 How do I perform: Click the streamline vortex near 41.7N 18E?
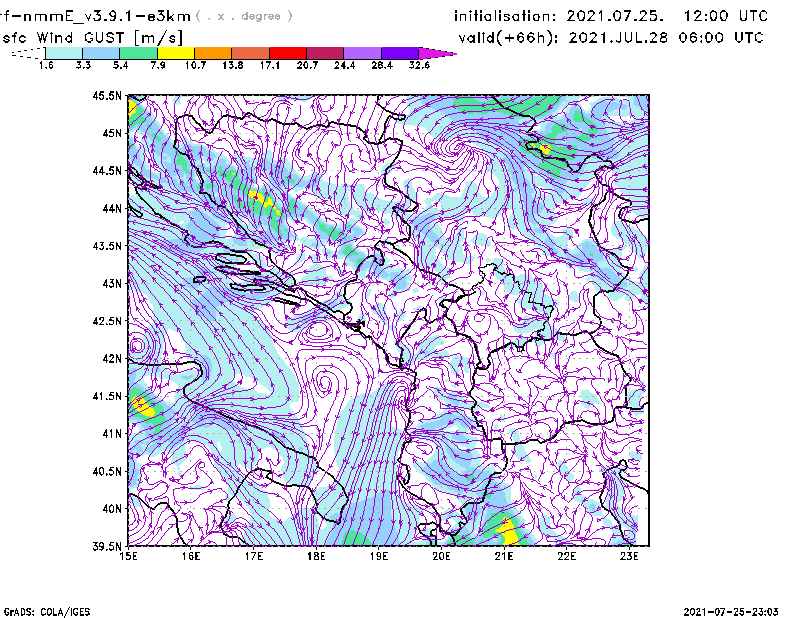(x=324, y=382)
